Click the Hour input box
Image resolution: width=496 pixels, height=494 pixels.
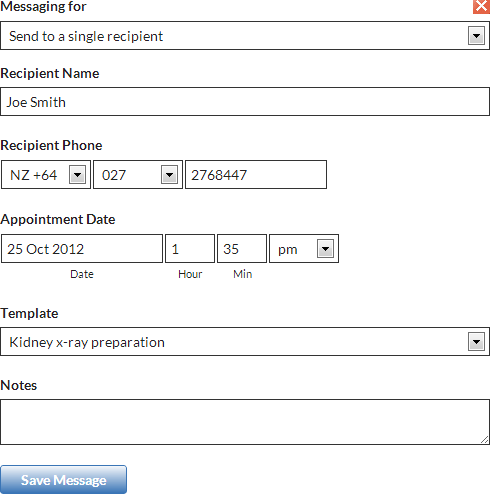pyautogui.click(x=190, y=249)
